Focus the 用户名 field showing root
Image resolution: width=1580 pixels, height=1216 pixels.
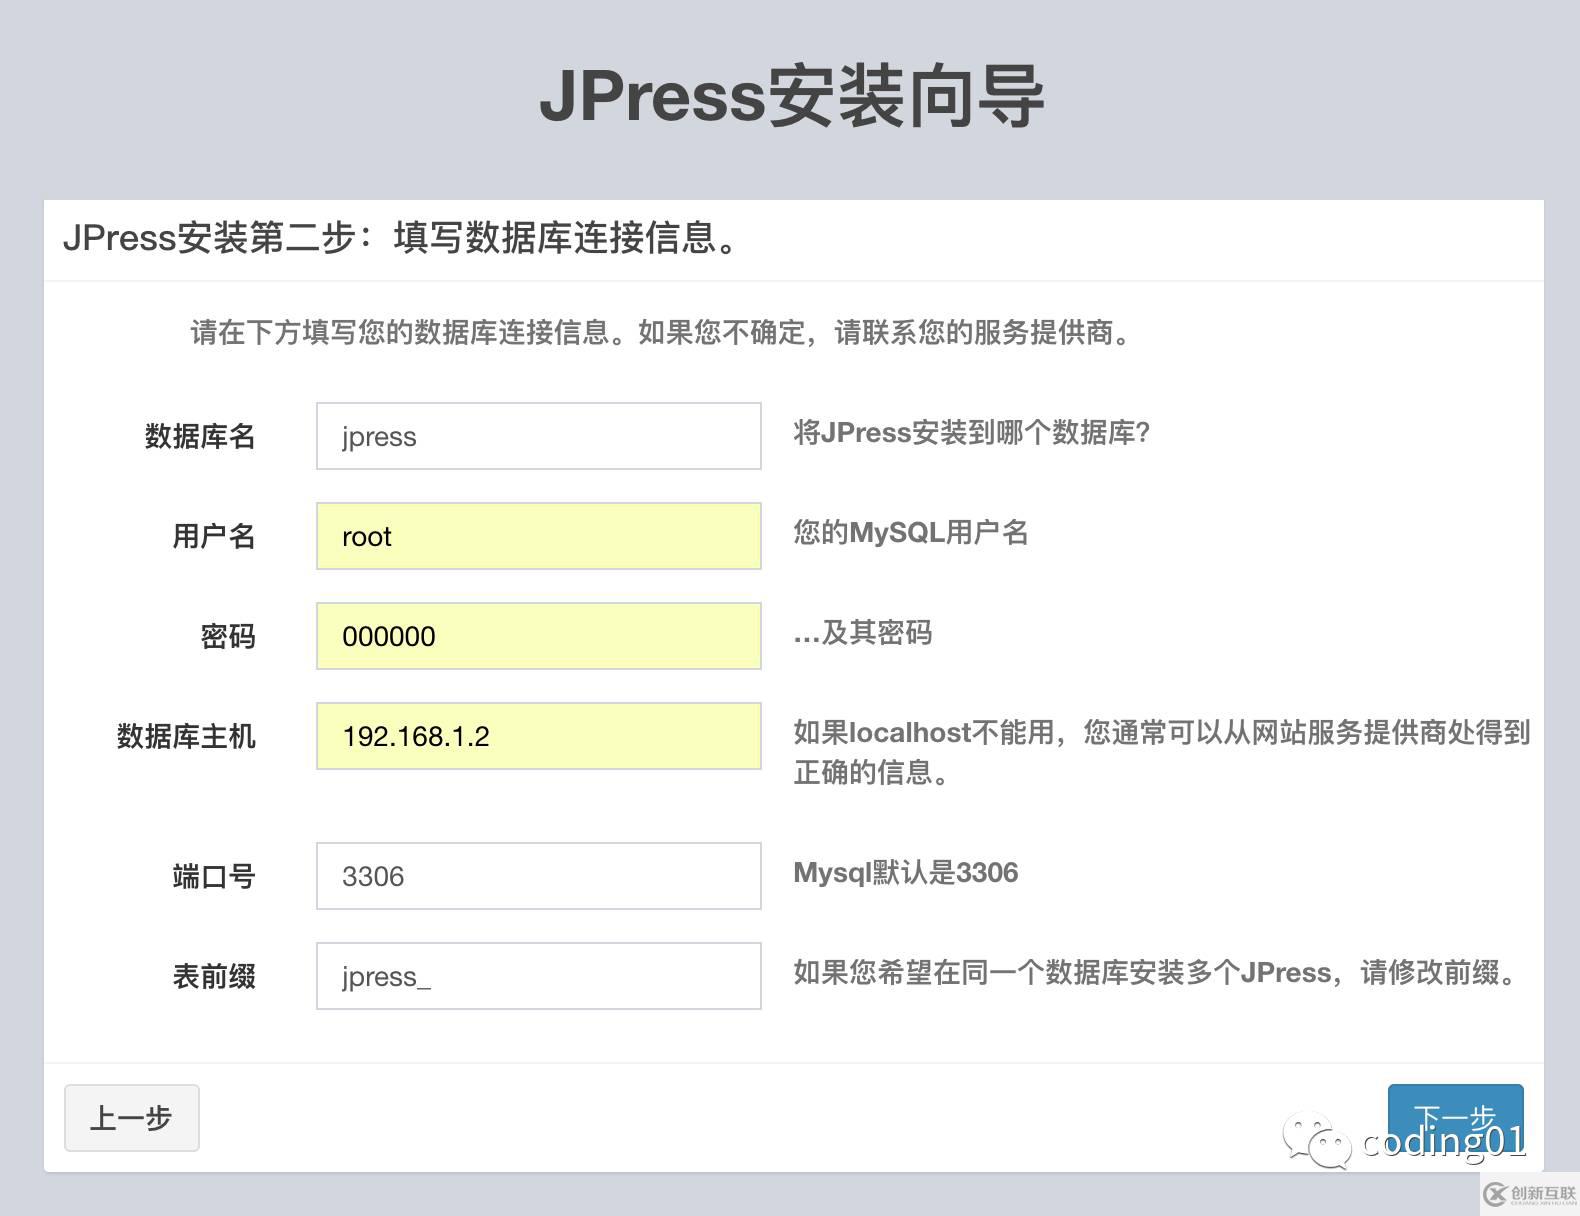click(x=538, y=536)
